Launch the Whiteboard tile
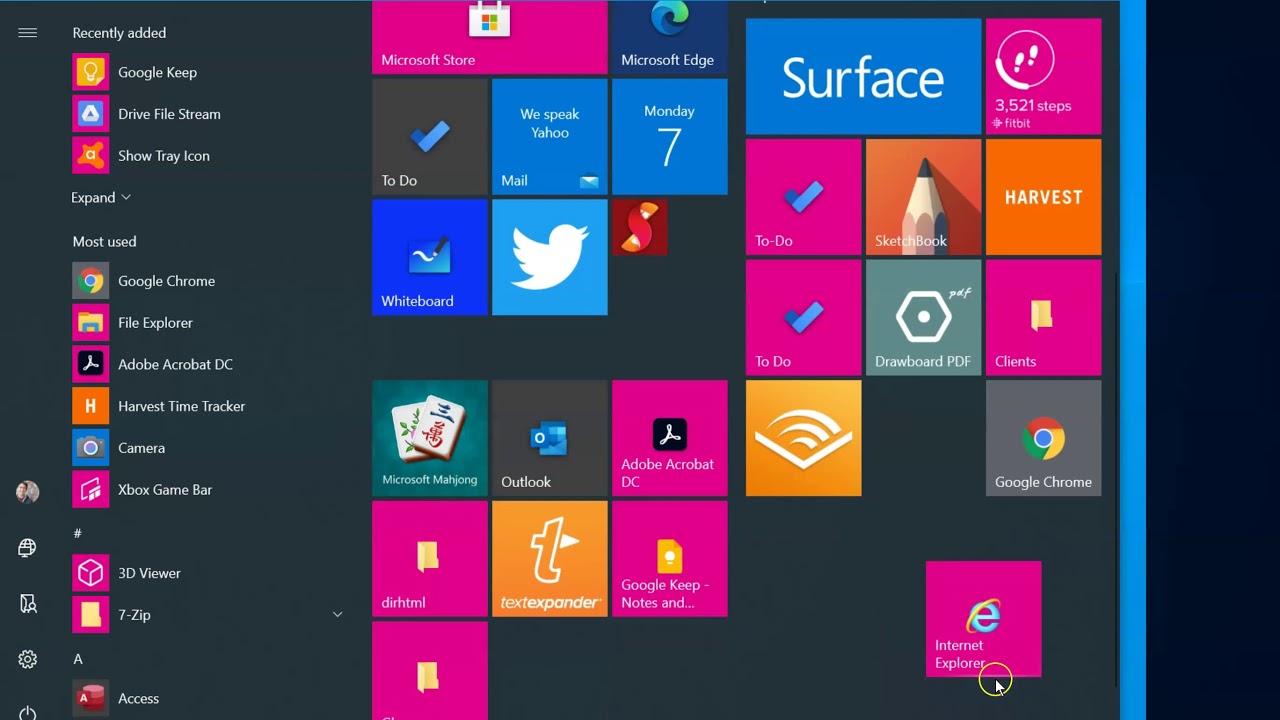Screen dimensions: 1280x720 (x=430, y=257)
